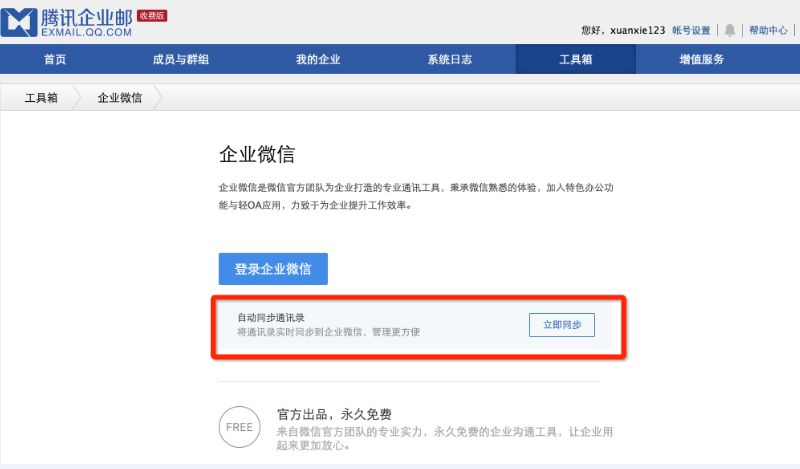Click the circular FREE badge icon
800x469 pixels.
(239, 427)
